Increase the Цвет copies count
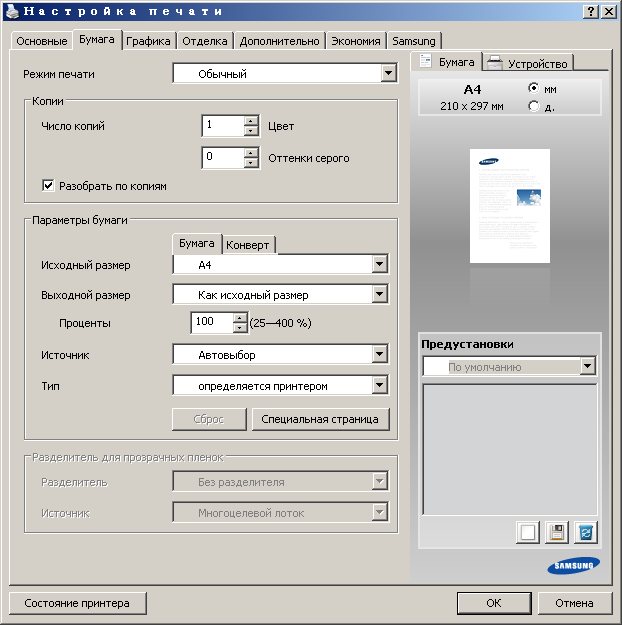The width and height of the screenshot is (622, 625). tap(251, 121)
